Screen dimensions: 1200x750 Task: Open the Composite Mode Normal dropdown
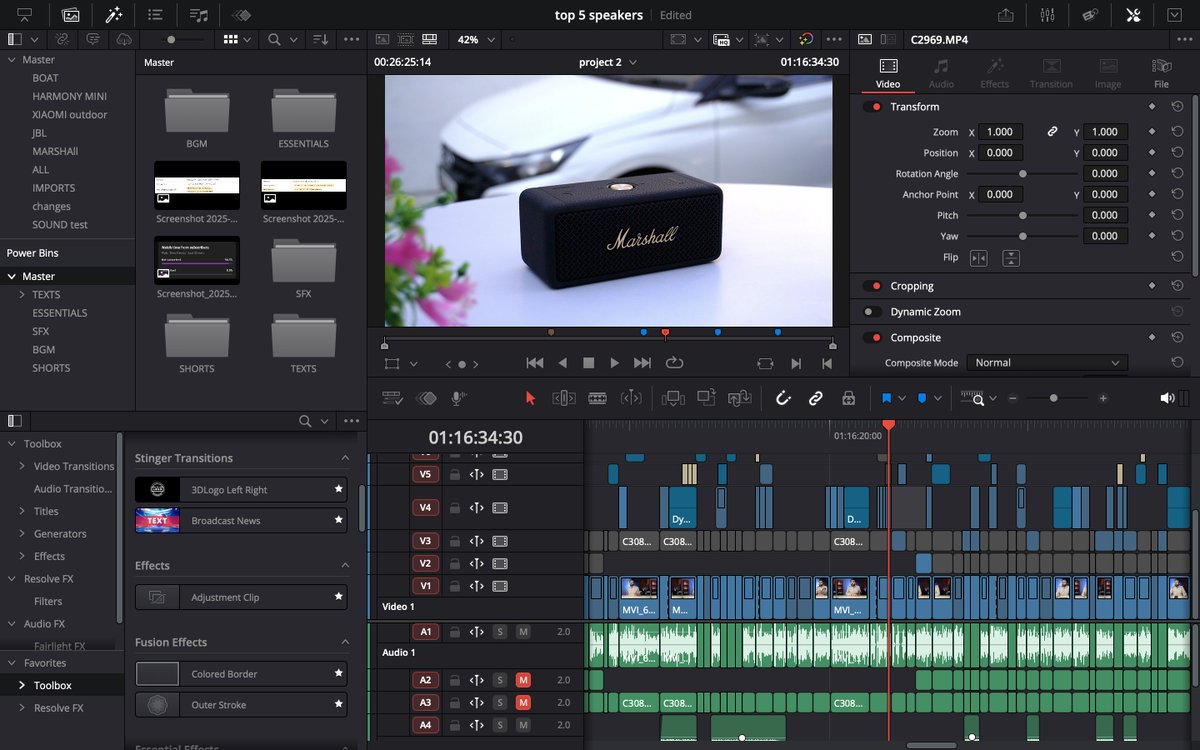pyautogui.click(x=1047, y=363)
